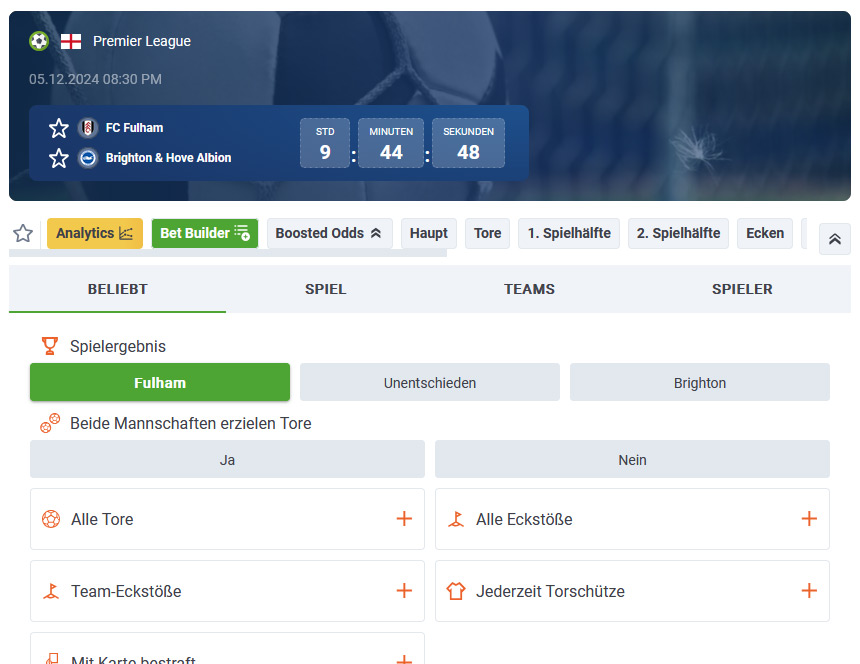The height and width of the screenshot is (664, 860).
Task: Switch to the BELIEBT tab
Action: (117, 289)
